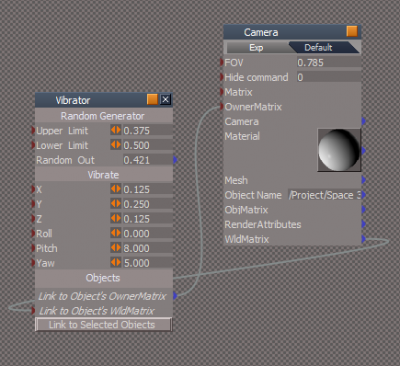400x366 pixels.
Task: Select the Hide command value field
Action: point(329,77)
